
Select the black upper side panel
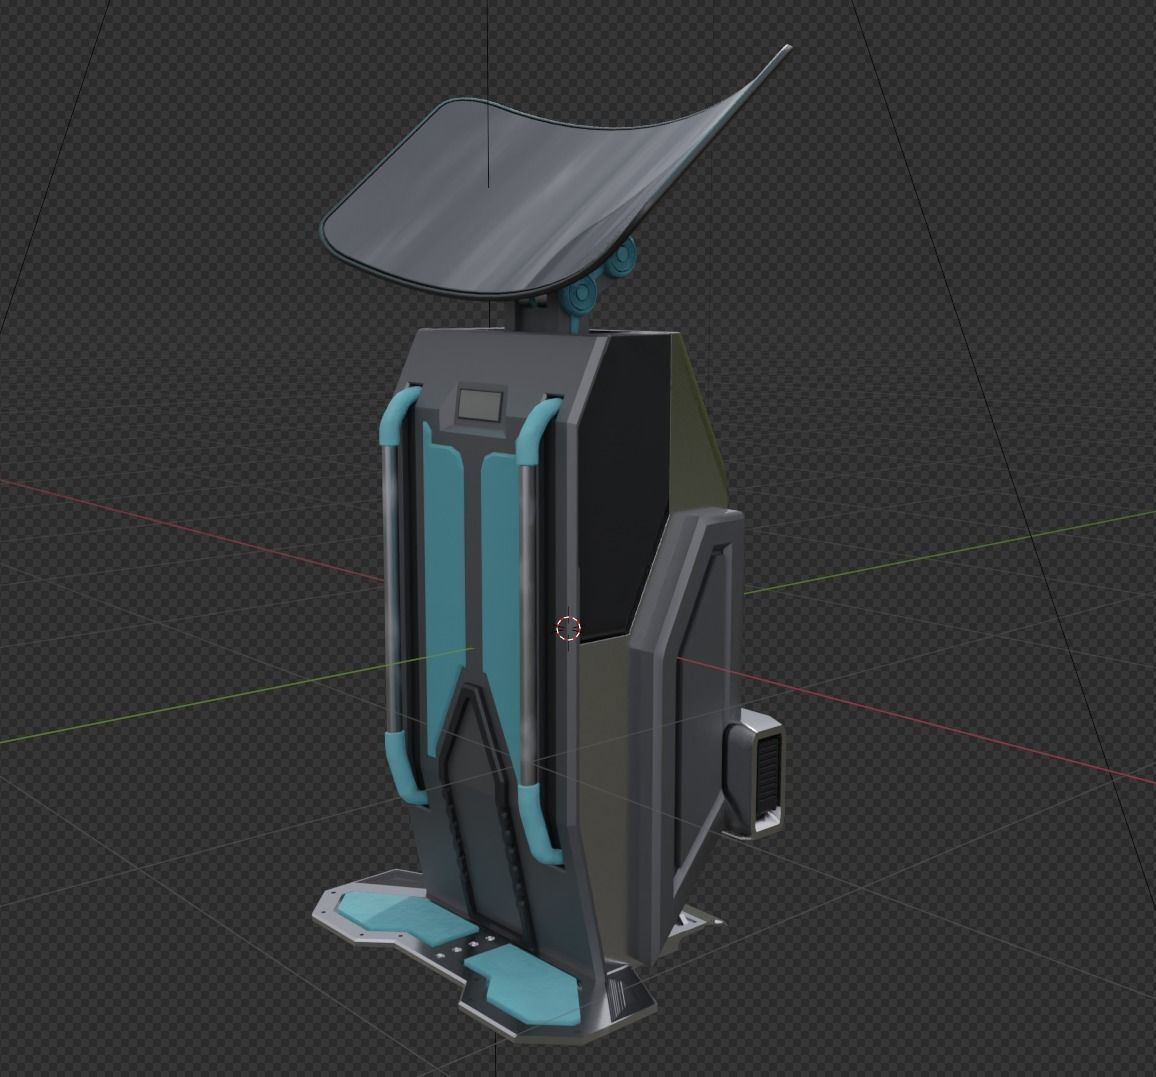[623, 487]
